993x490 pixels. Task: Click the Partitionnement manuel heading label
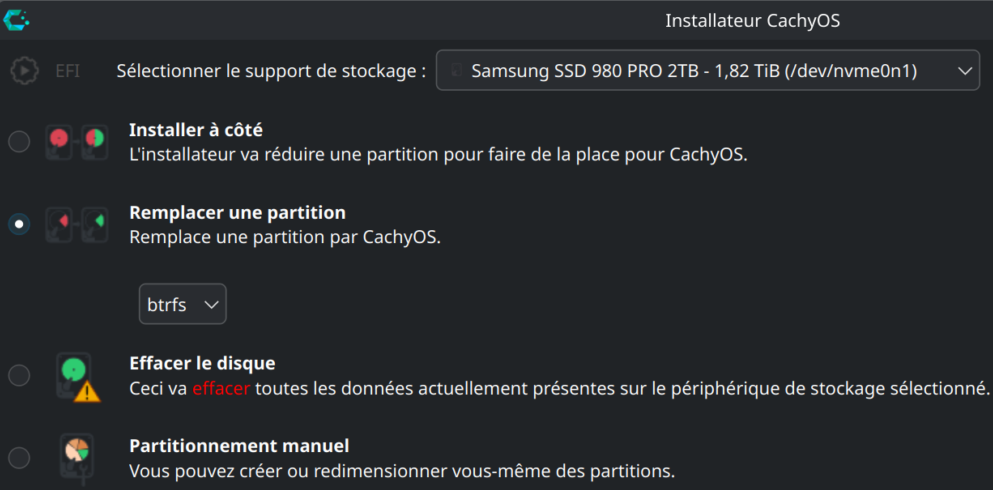point(239,446)
